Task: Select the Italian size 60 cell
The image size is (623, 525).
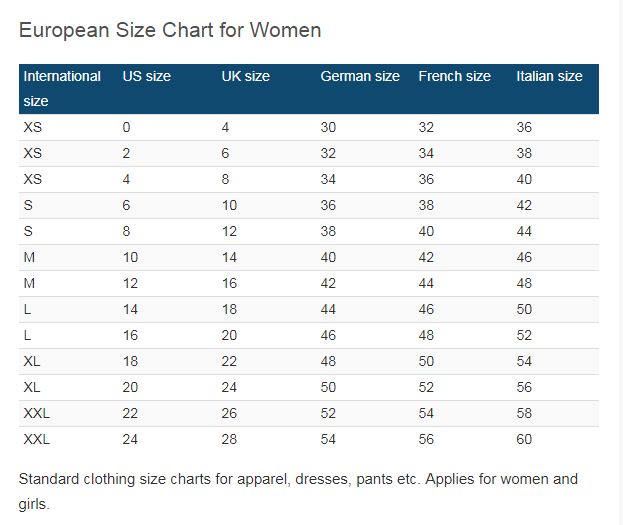Action: pos(525,440)
